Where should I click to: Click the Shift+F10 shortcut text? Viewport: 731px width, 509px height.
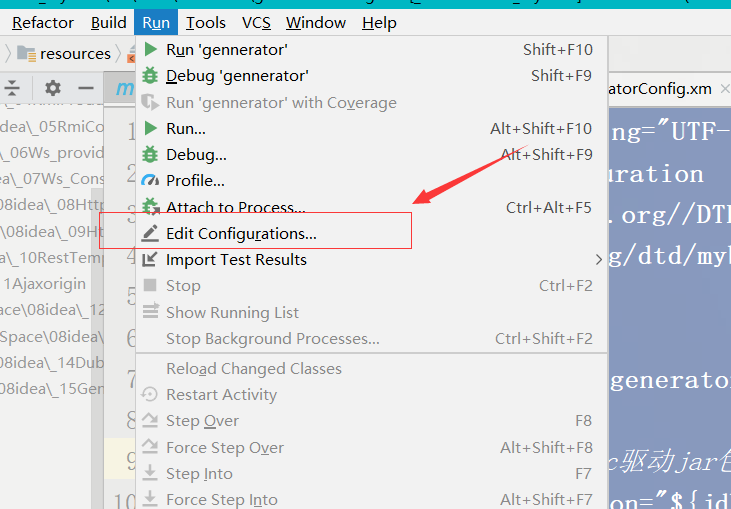click(x=558, y=49)
